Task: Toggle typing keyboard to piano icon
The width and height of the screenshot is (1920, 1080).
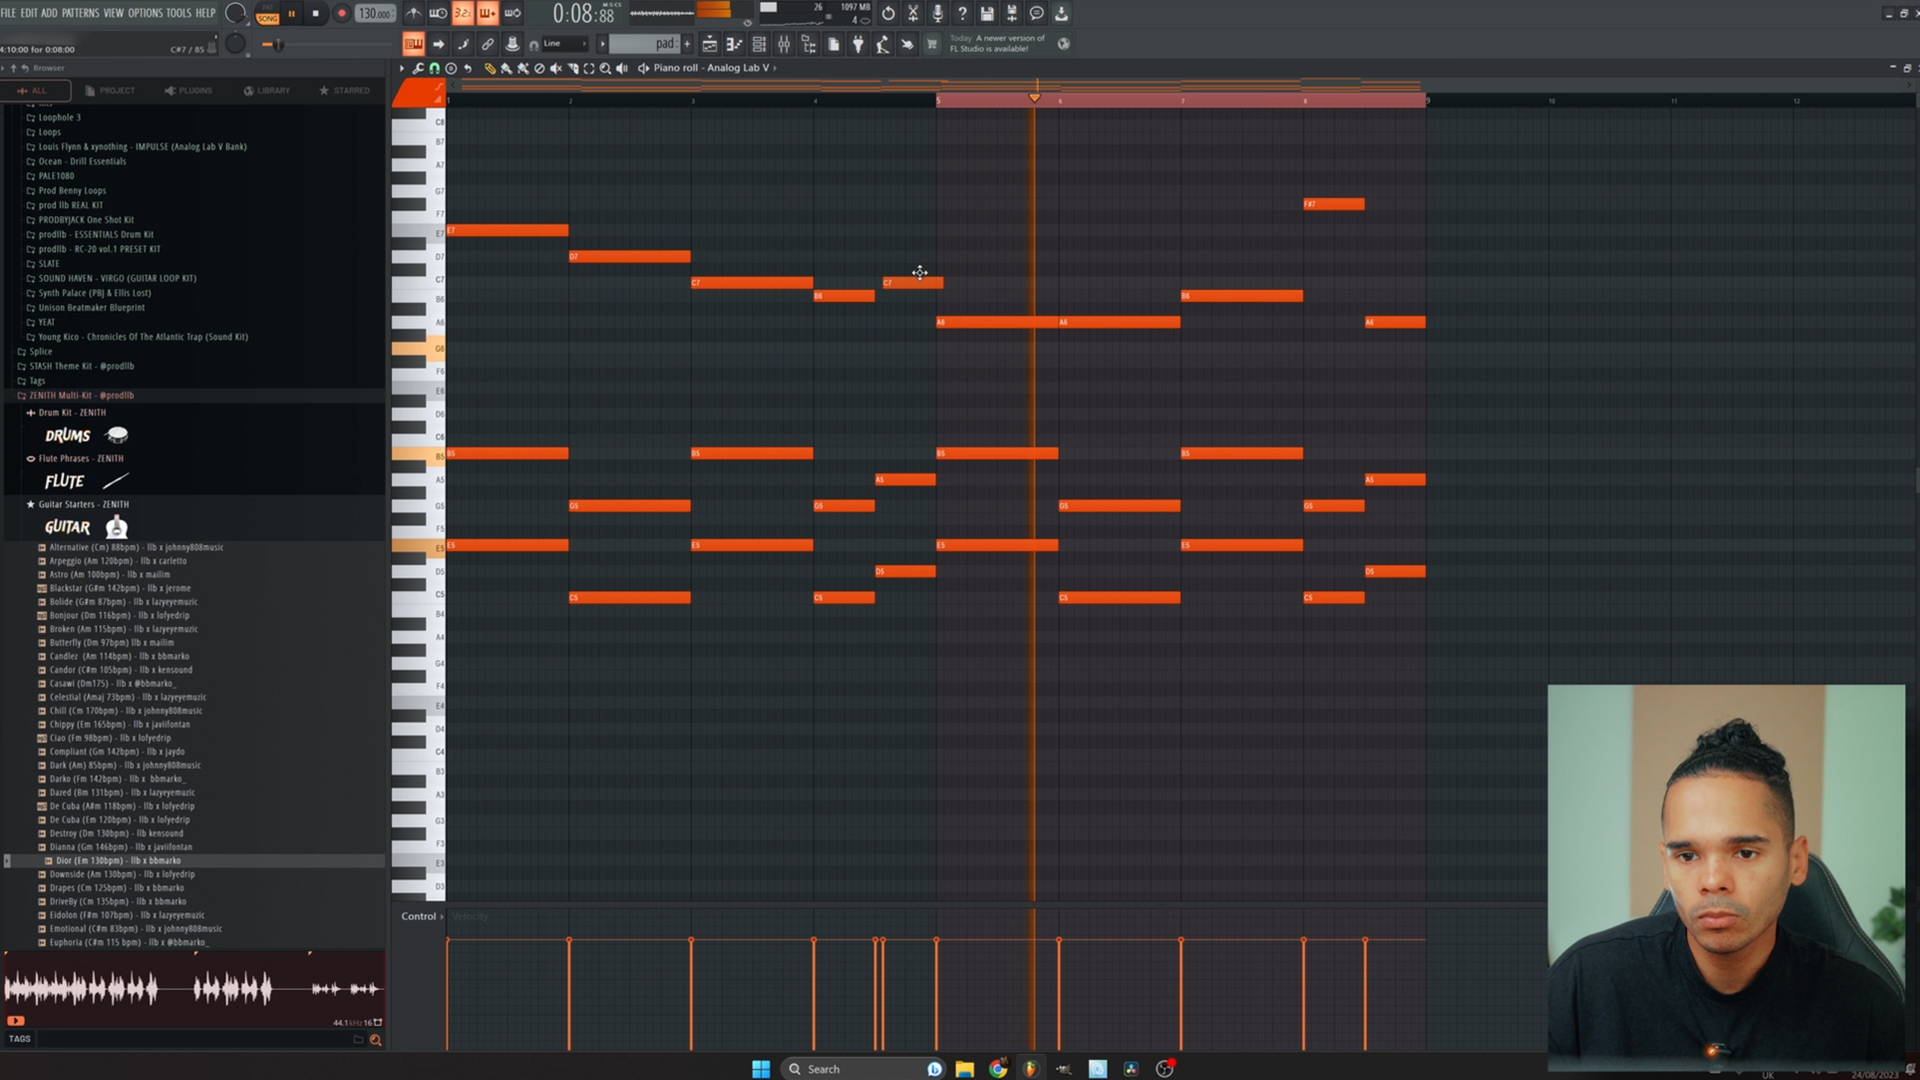Action: pos(413,44)
